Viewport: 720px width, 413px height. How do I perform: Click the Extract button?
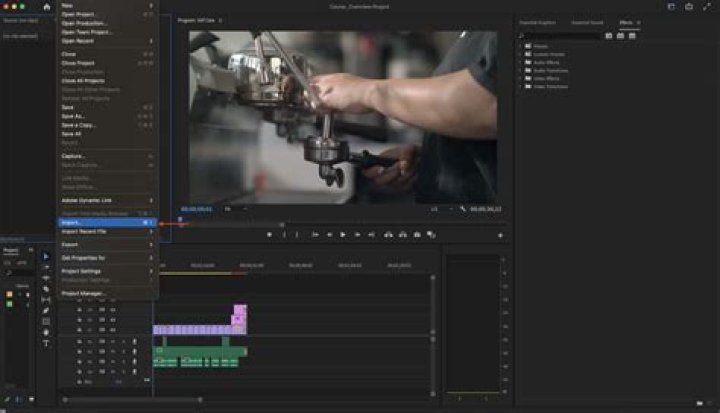403,235
